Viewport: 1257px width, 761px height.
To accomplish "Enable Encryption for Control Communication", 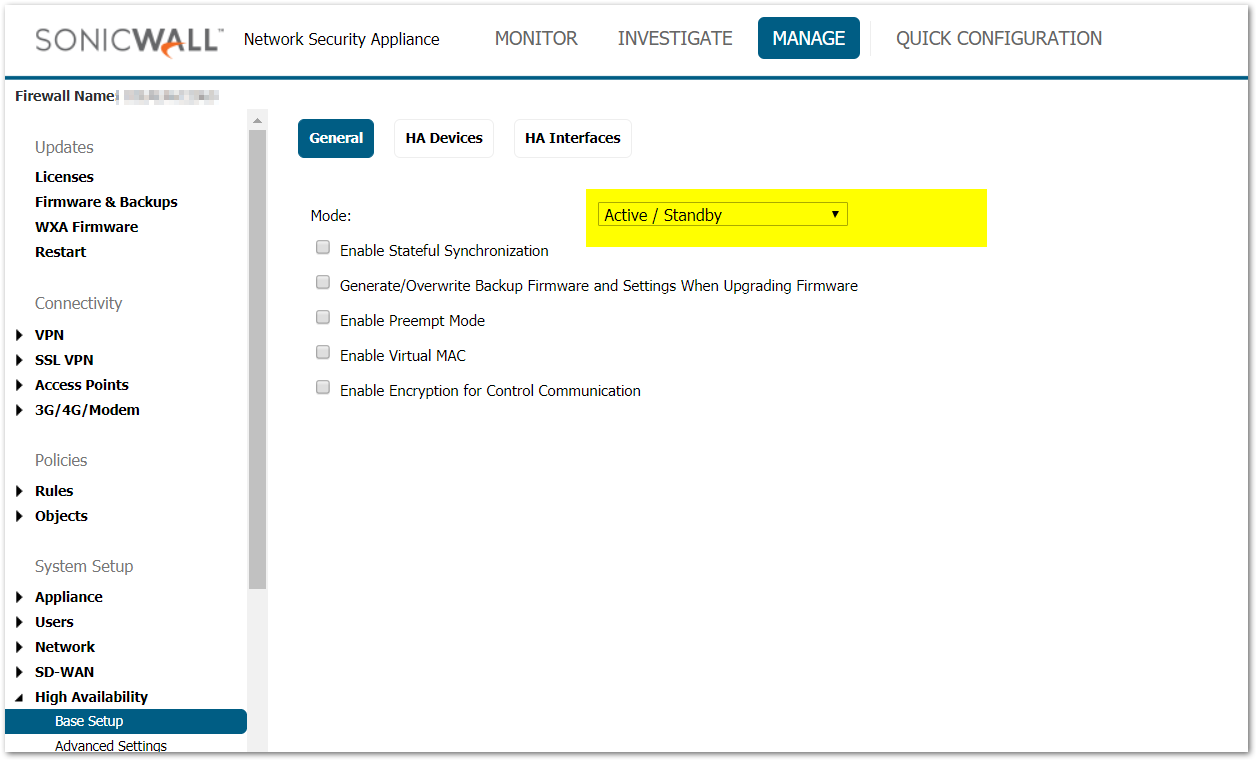I will tap(323, 388).
